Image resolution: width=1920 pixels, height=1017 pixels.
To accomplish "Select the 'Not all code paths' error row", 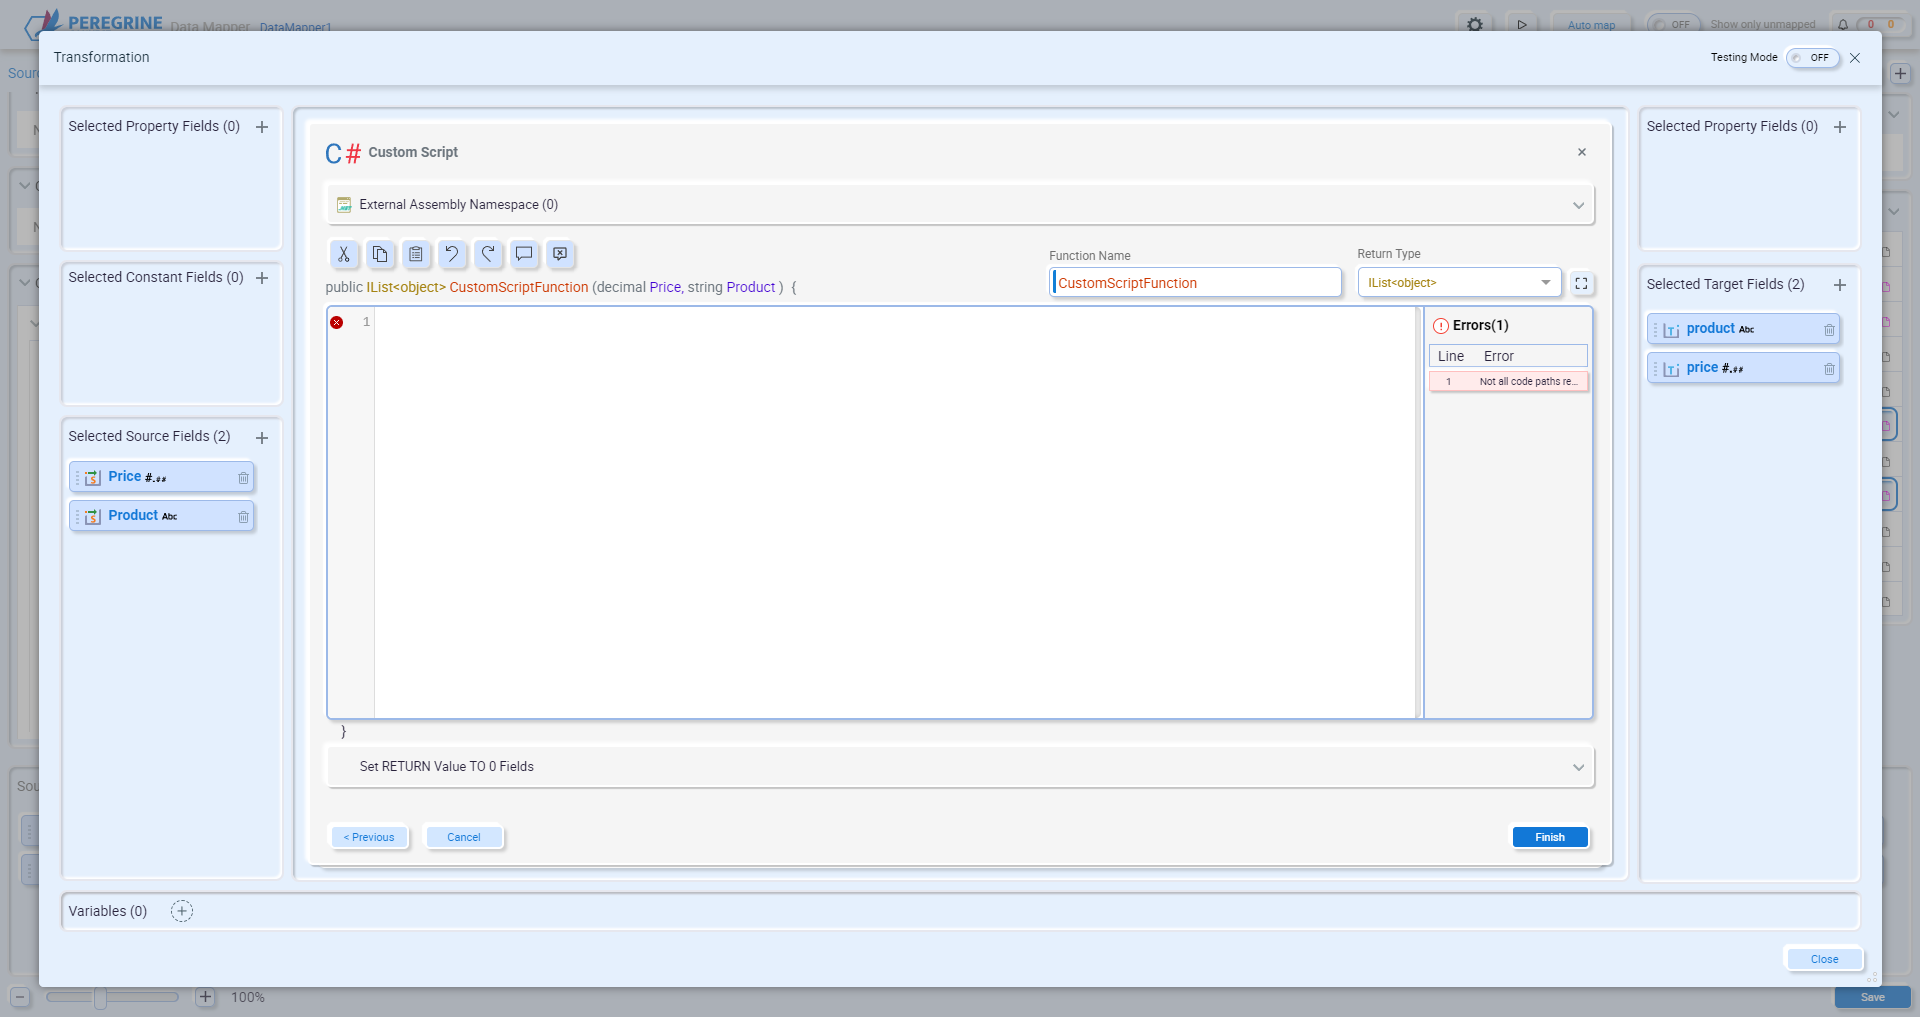I will point(1508,381).
